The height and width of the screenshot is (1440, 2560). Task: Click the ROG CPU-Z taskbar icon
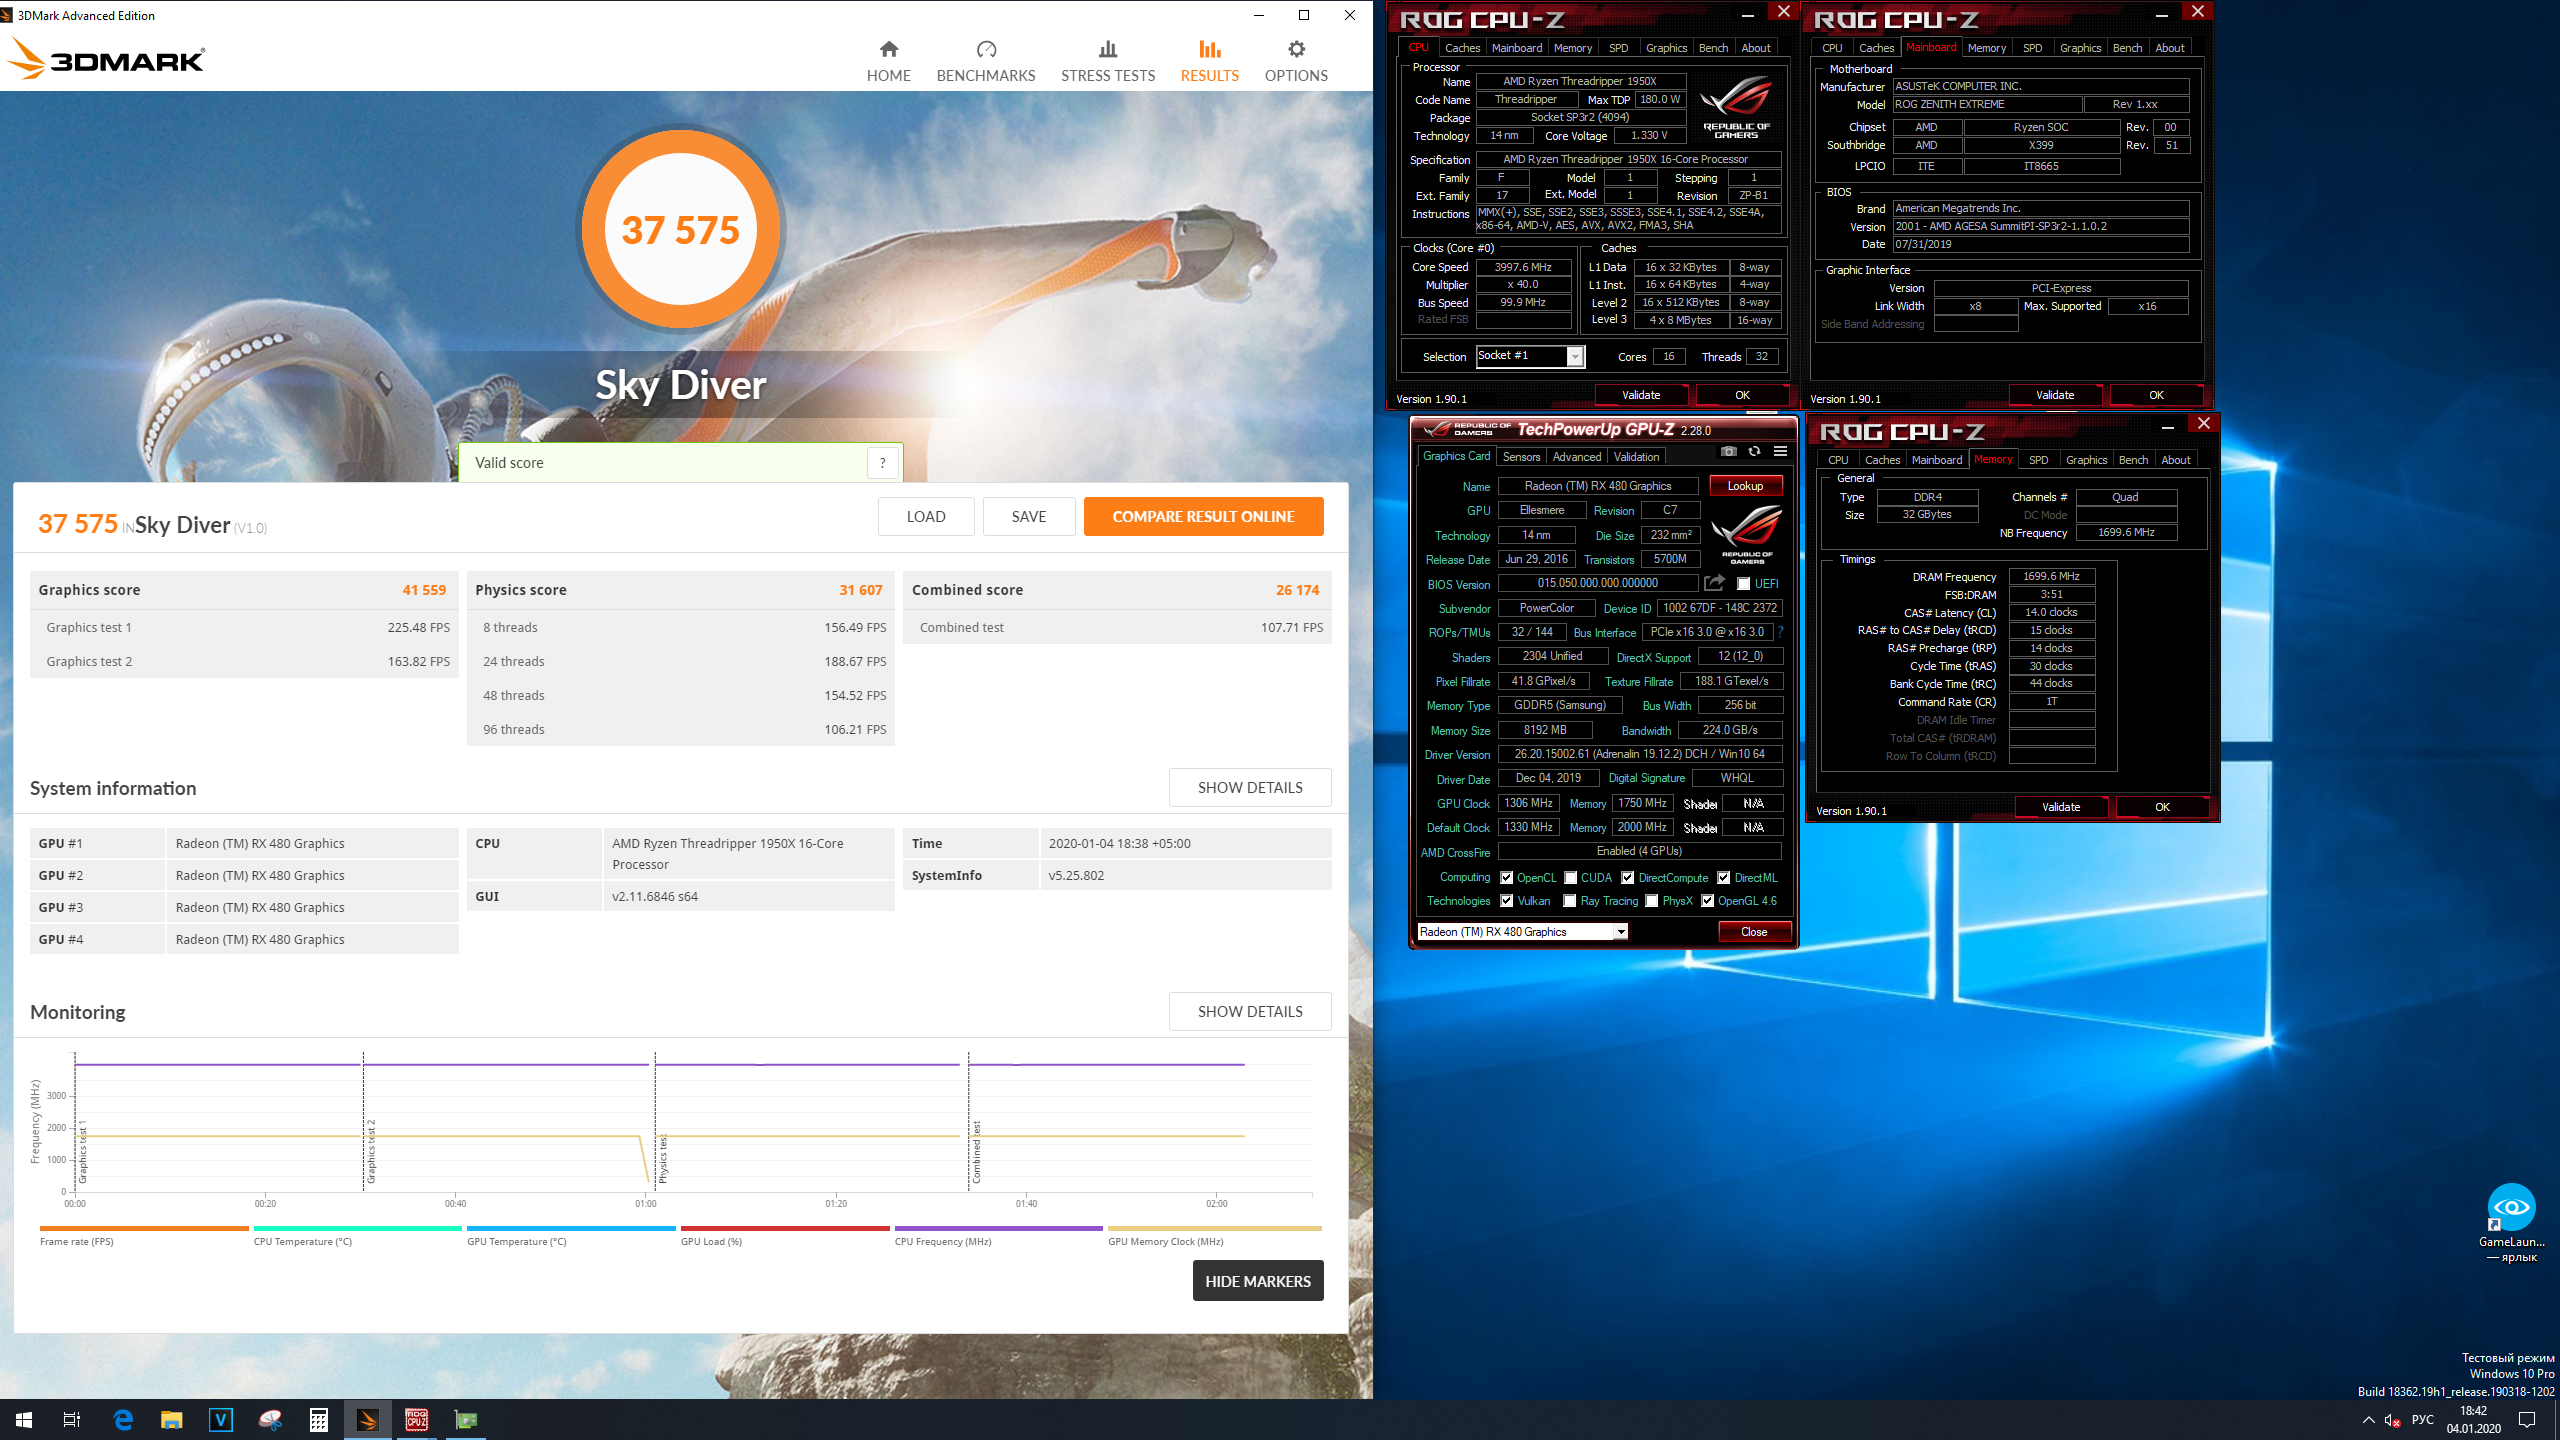point(417,1420)
